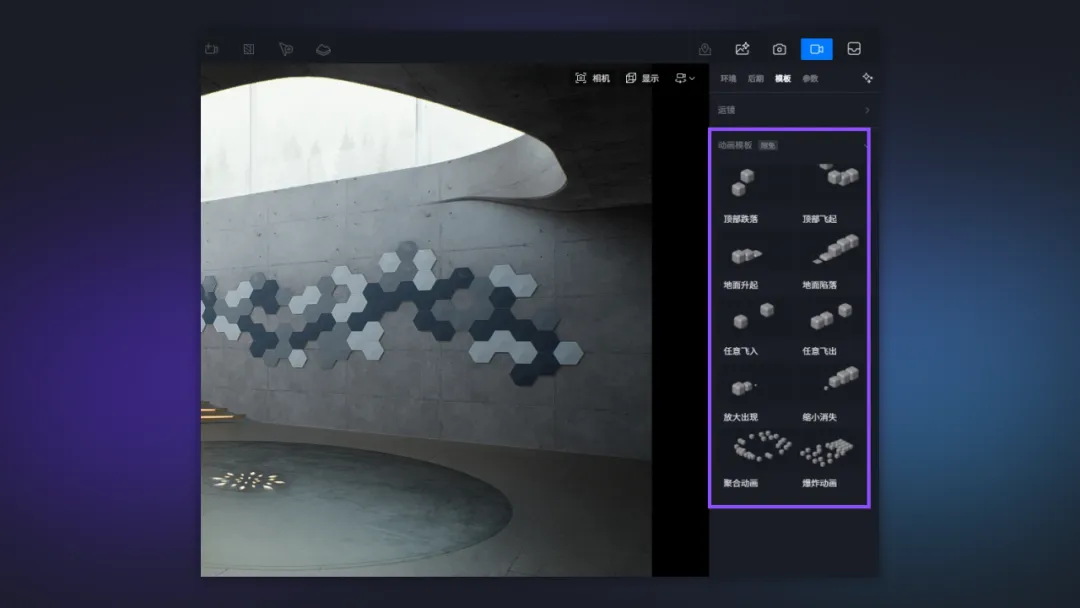Apply the 聚合动画 animation template

tap(741, 458)
